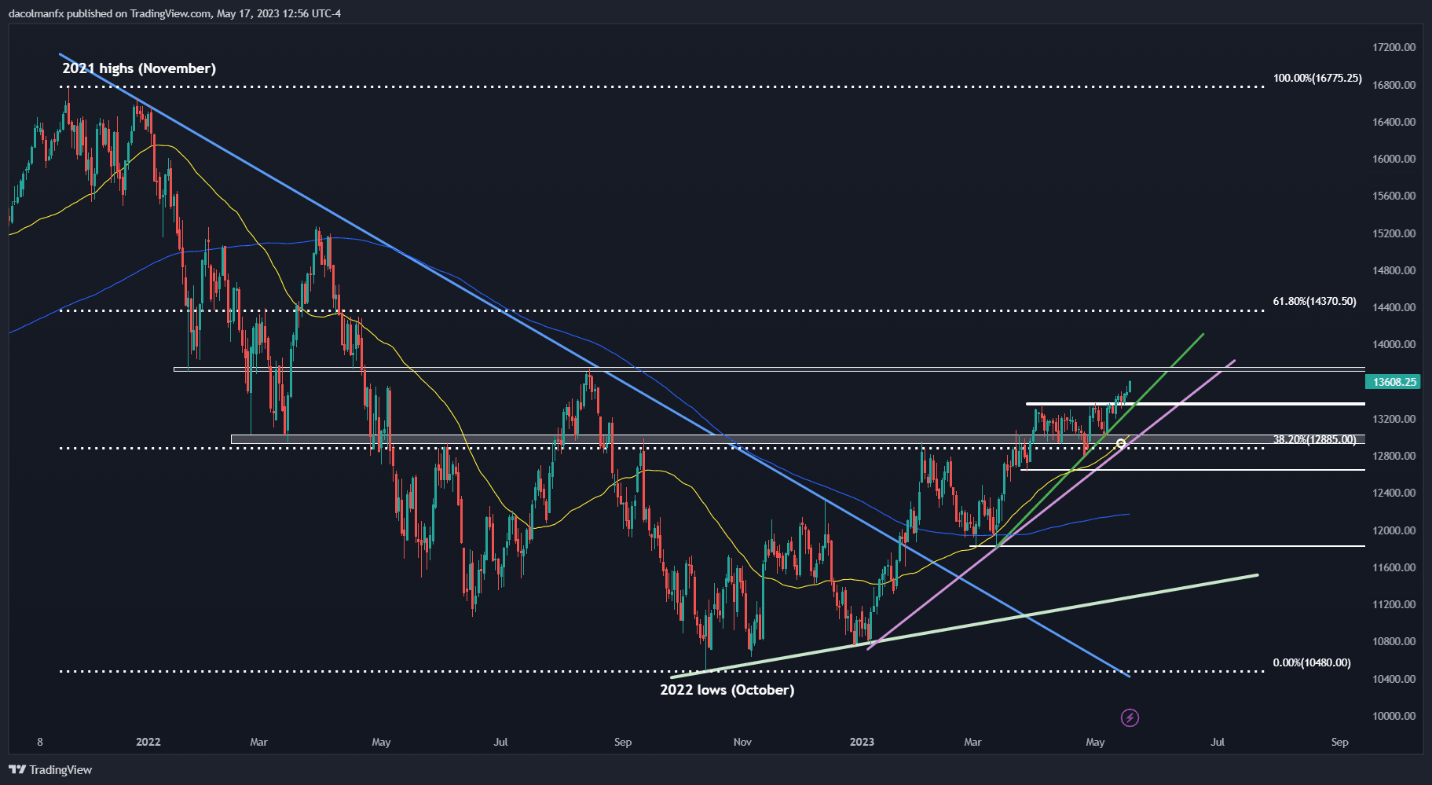The width and height of the screenshot is (1432, 785).
Task: Click the 2022 label on the time axis
Action: point(148,742)
